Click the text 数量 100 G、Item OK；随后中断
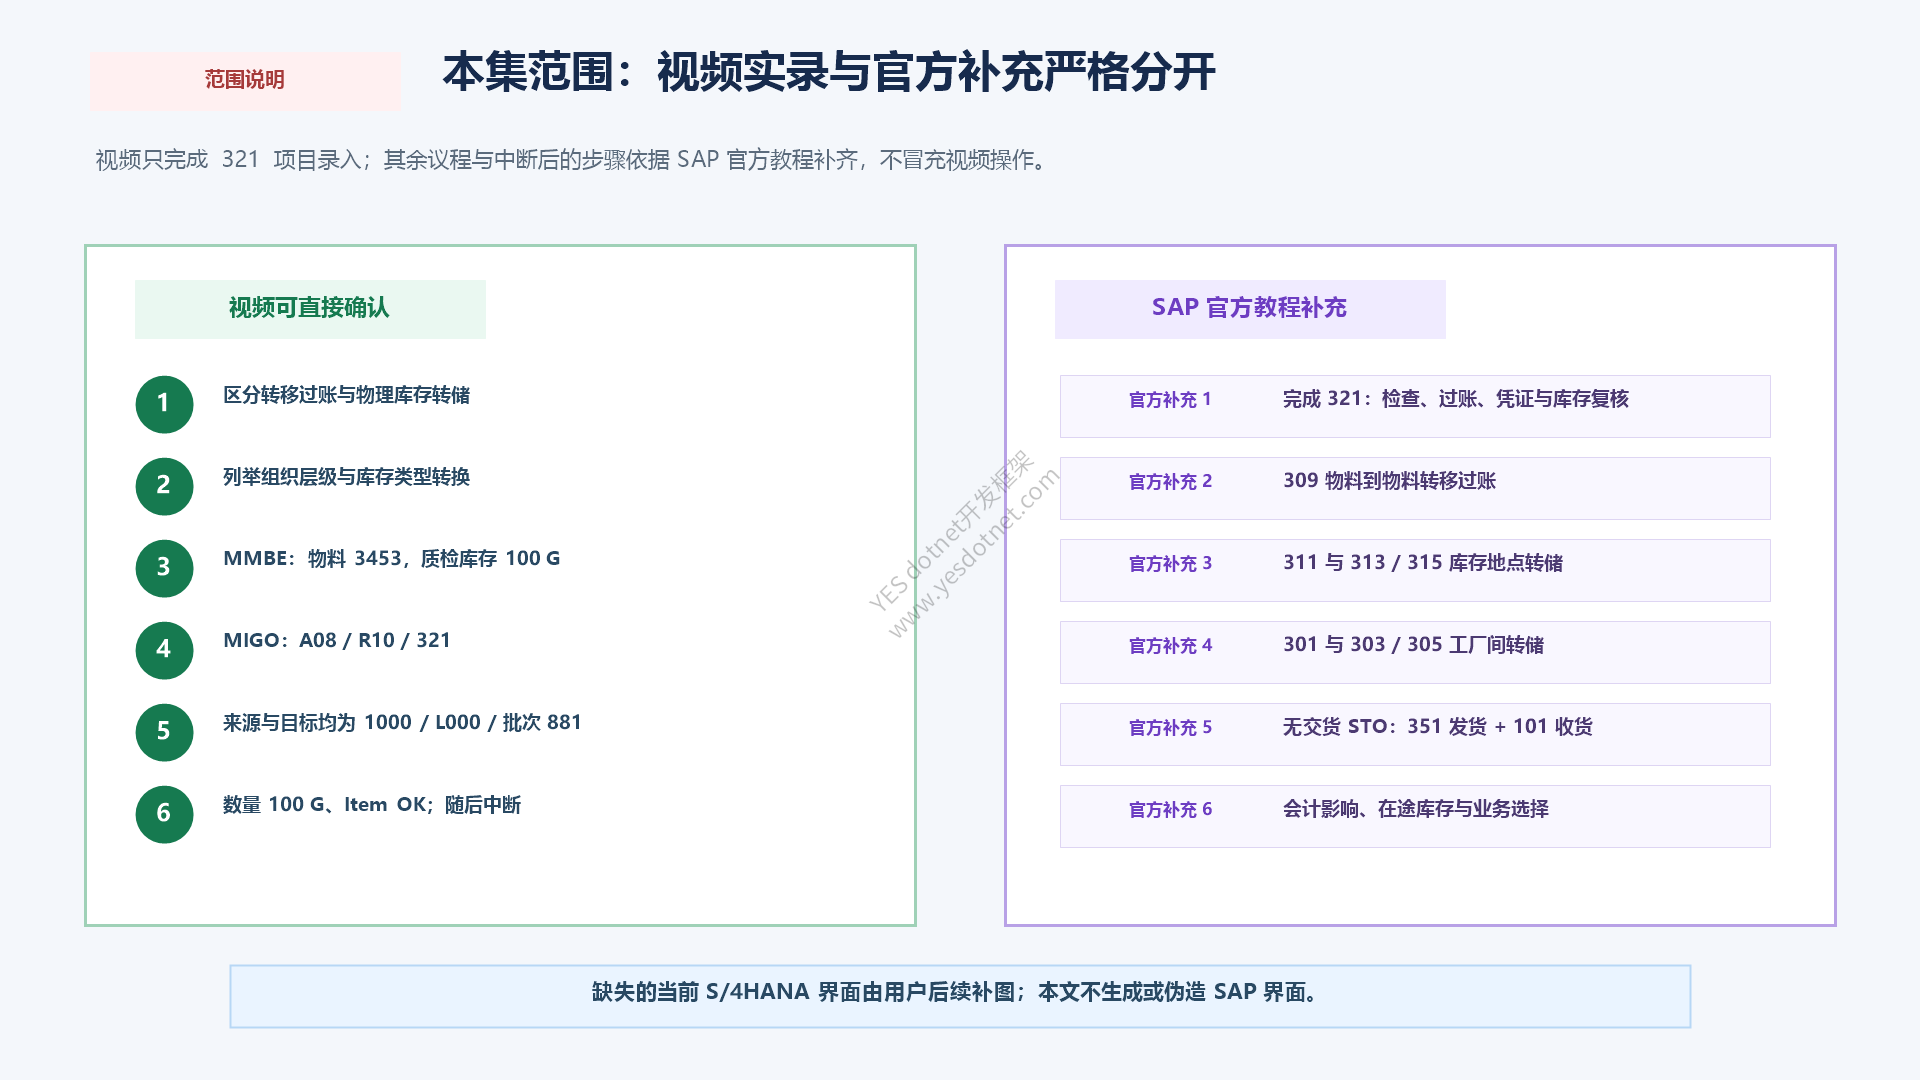 (x=372, y=805)
